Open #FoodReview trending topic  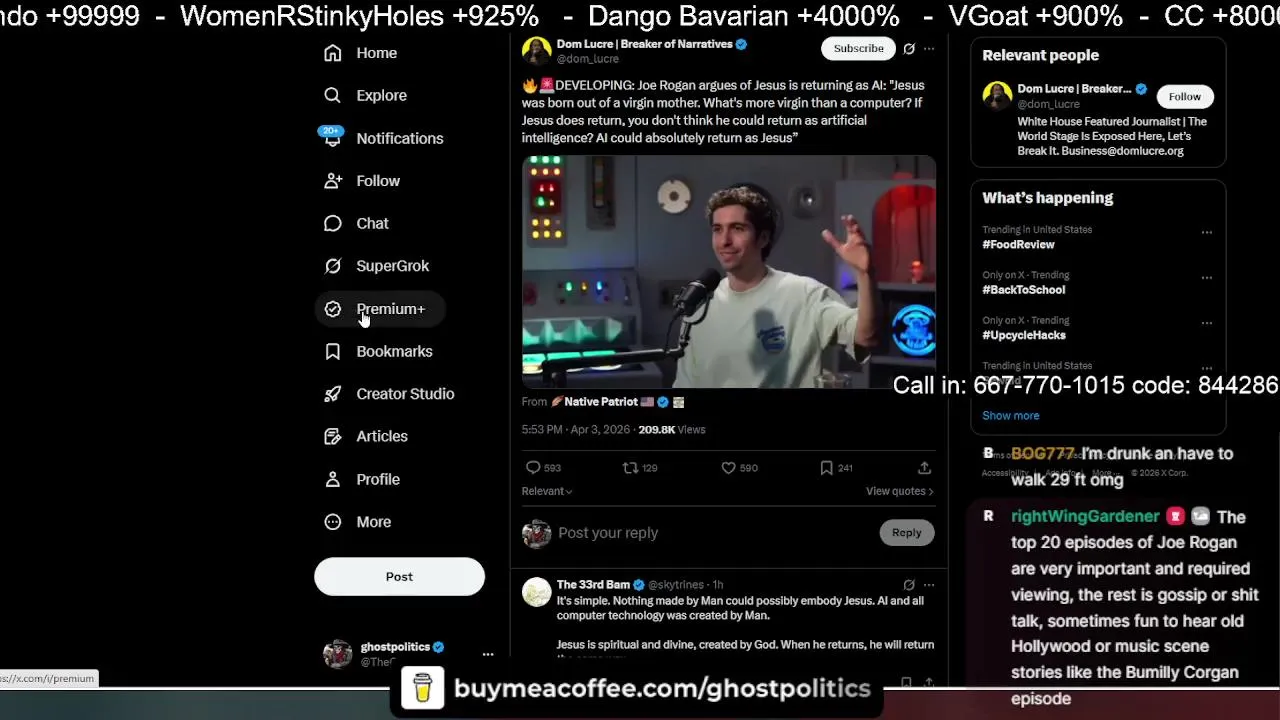point(1018,244)
